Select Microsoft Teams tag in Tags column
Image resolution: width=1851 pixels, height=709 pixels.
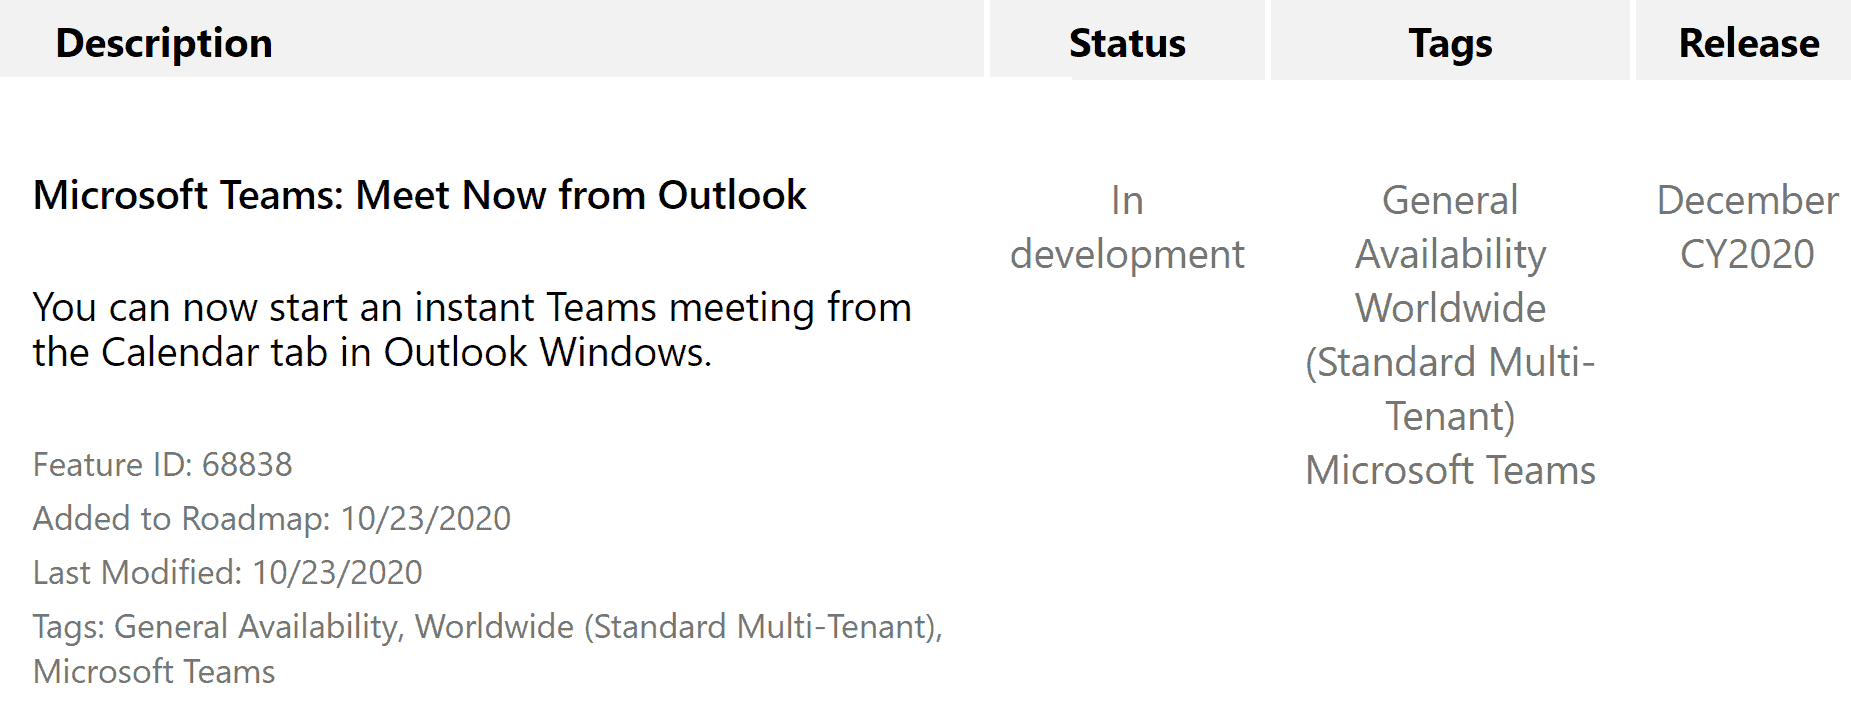click(x=1450, y=470)
